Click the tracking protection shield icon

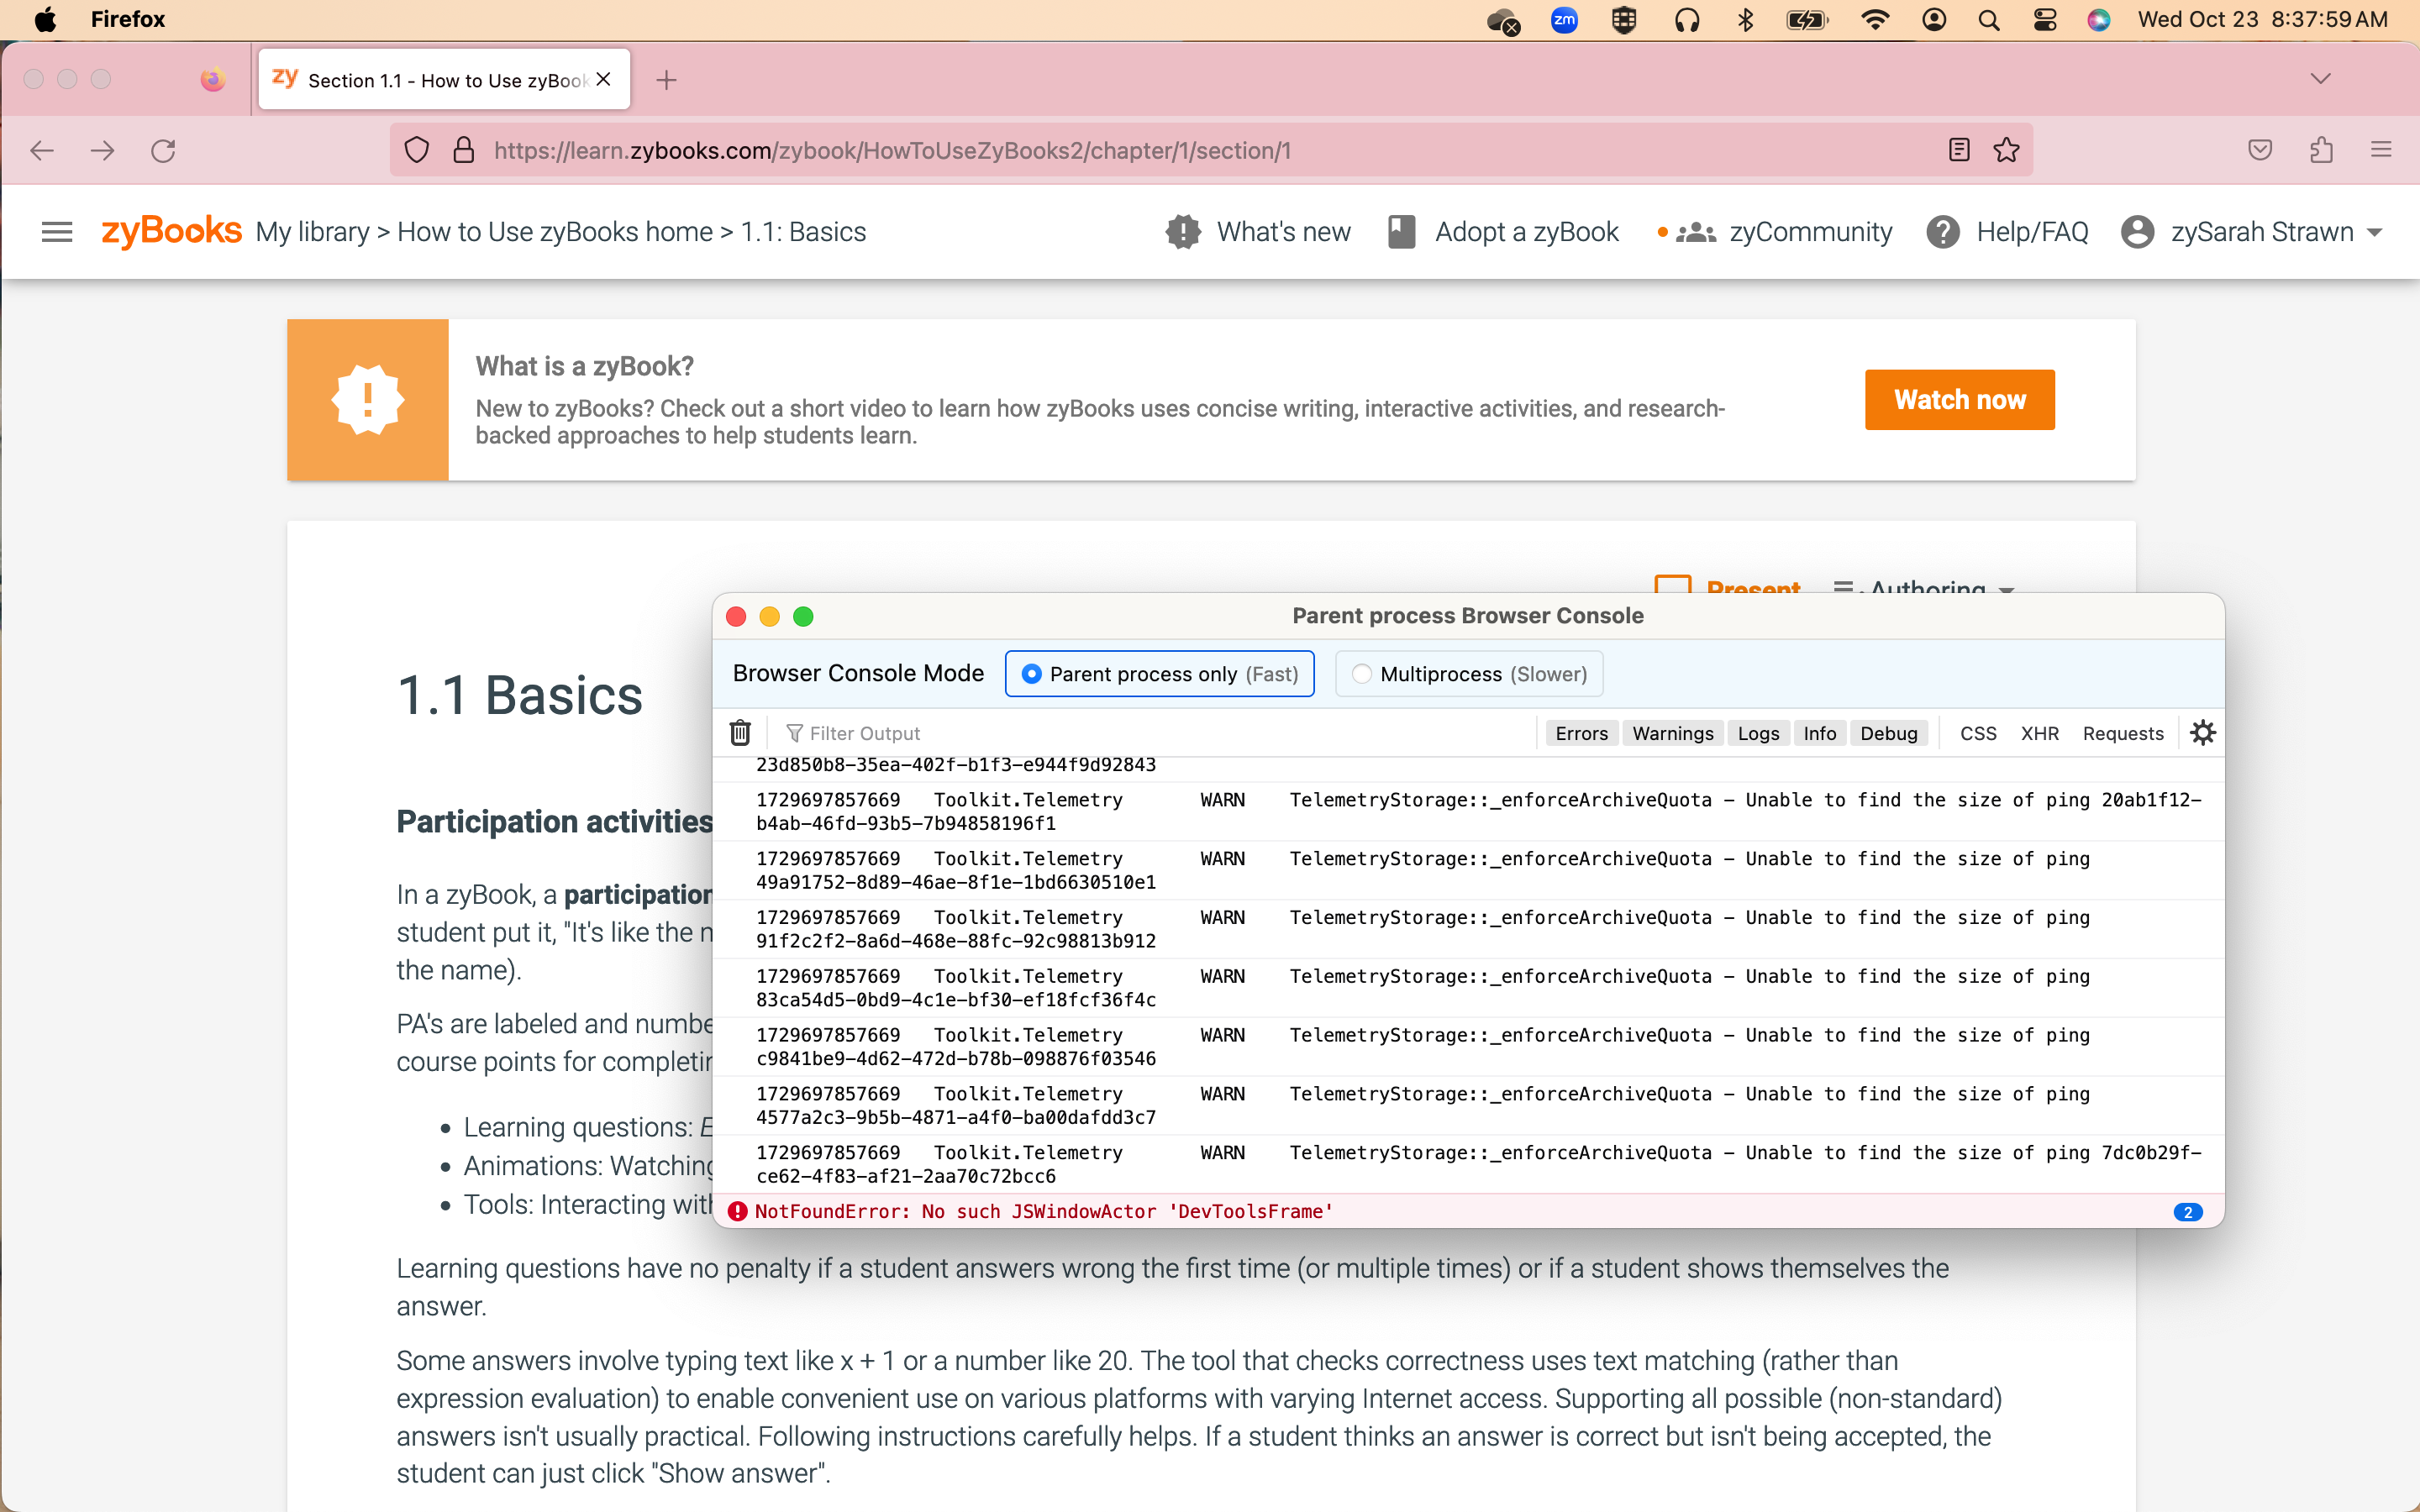[417, 151]
